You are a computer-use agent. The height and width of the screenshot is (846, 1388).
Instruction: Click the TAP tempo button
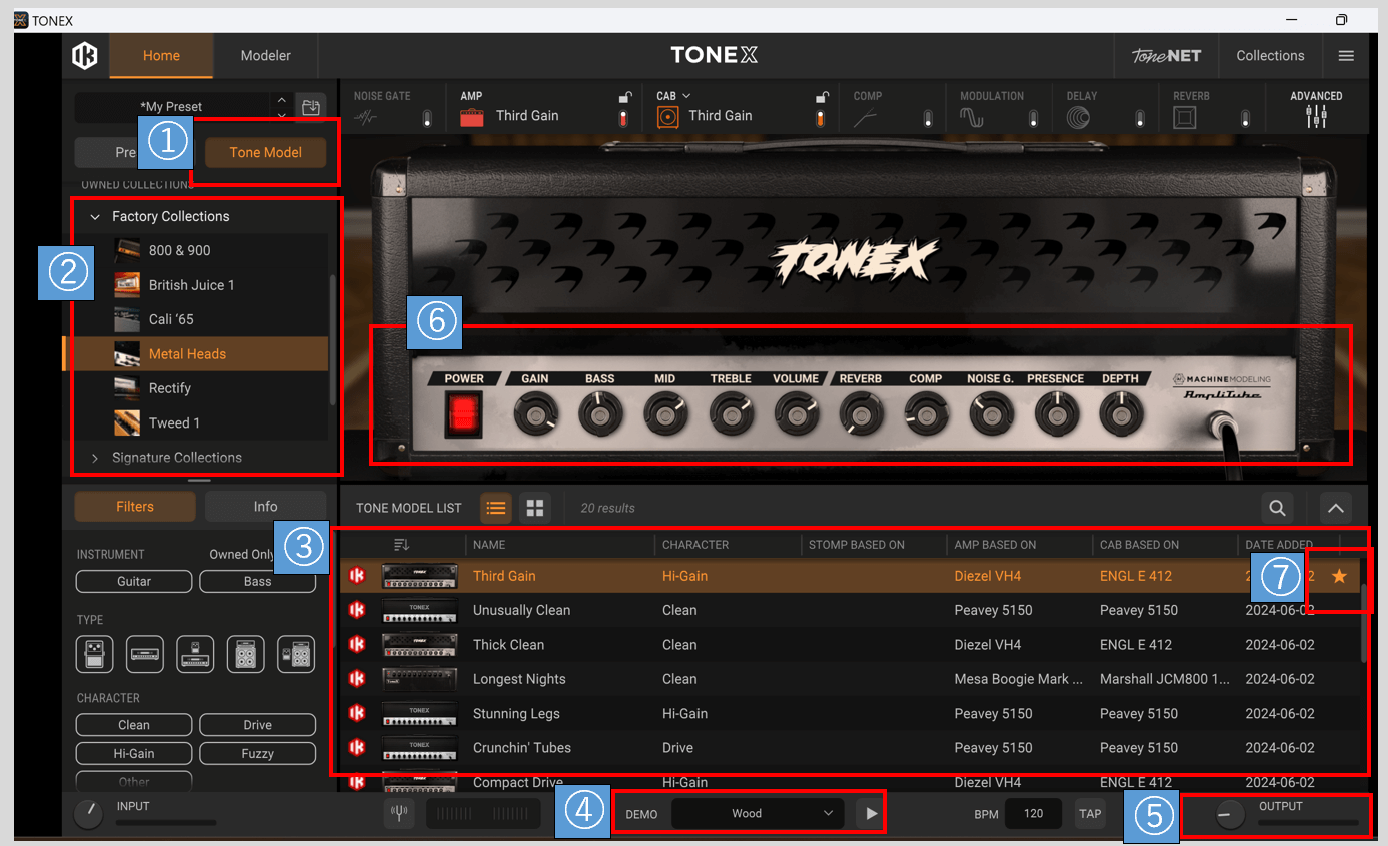pos(1090,814)
